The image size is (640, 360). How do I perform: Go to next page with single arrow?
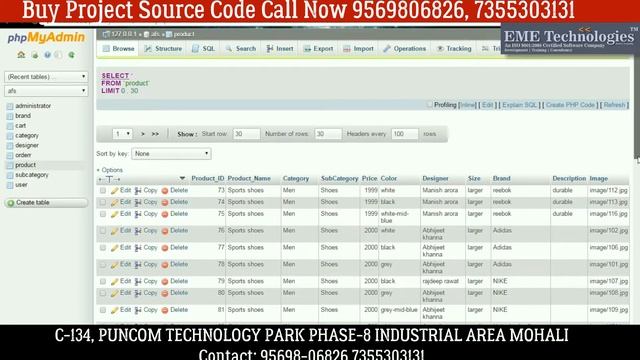pyautogui.click(x=143, y=134)
